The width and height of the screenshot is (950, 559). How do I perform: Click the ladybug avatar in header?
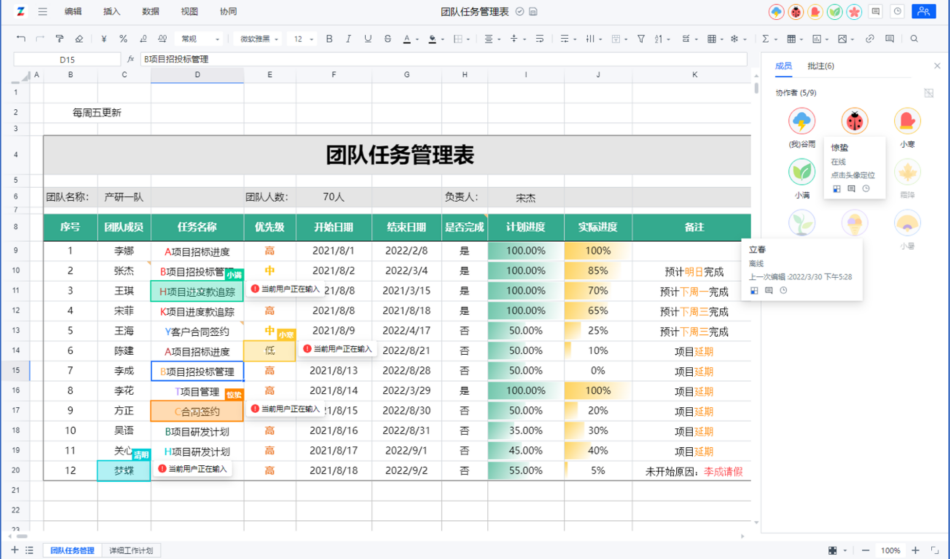tap(796, 12)
